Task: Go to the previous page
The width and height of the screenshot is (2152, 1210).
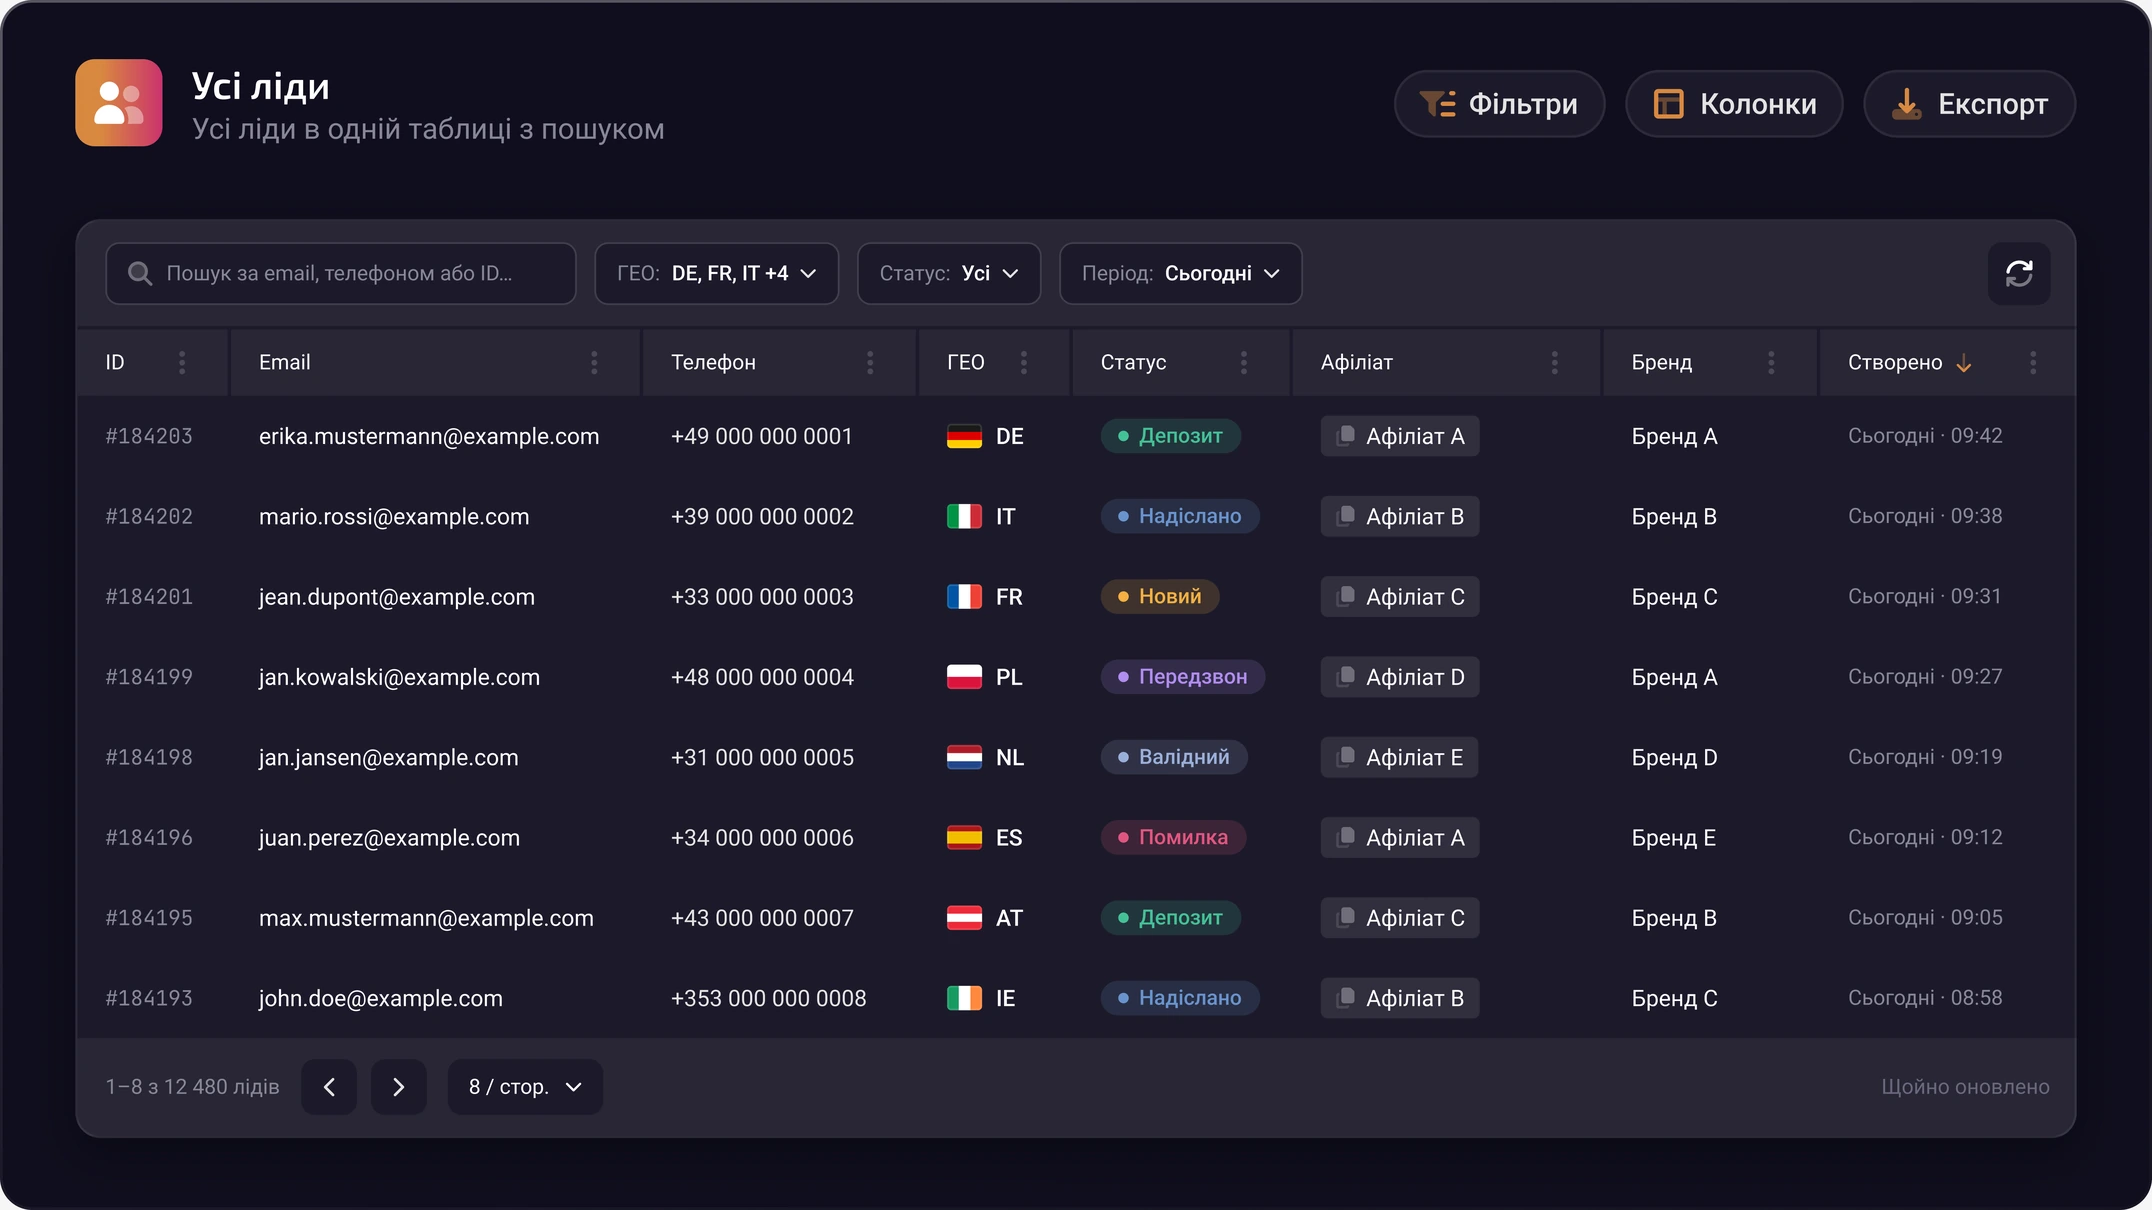Action: coord(329,1087)
